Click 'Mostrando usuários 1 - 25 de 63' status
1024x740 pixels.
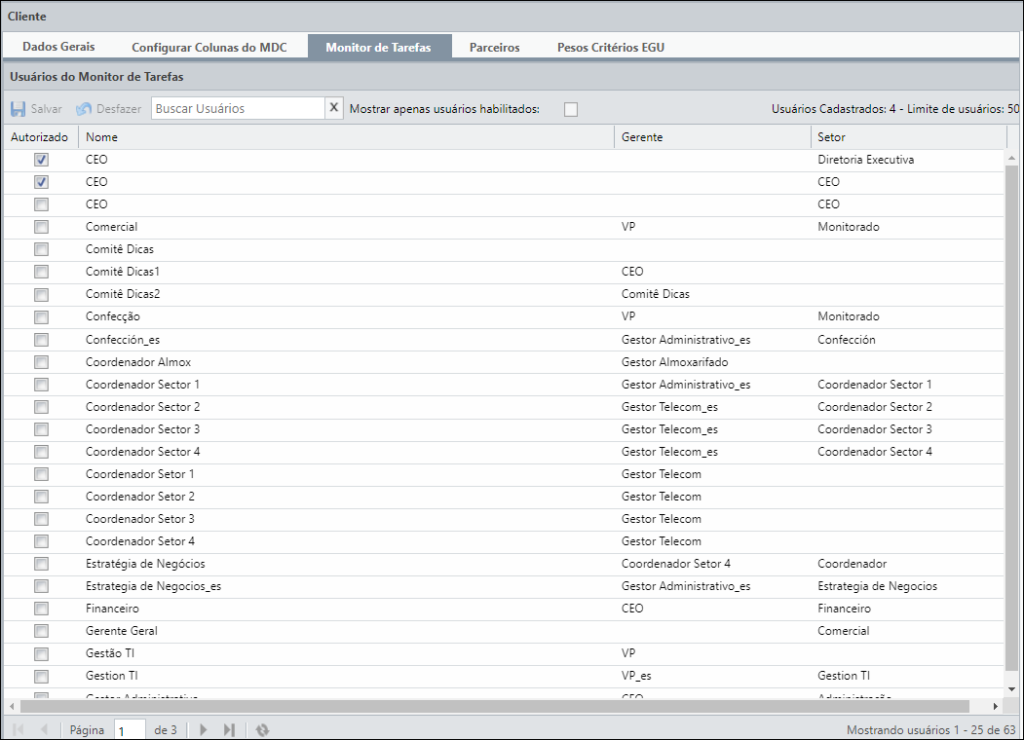tap(931, 730)
